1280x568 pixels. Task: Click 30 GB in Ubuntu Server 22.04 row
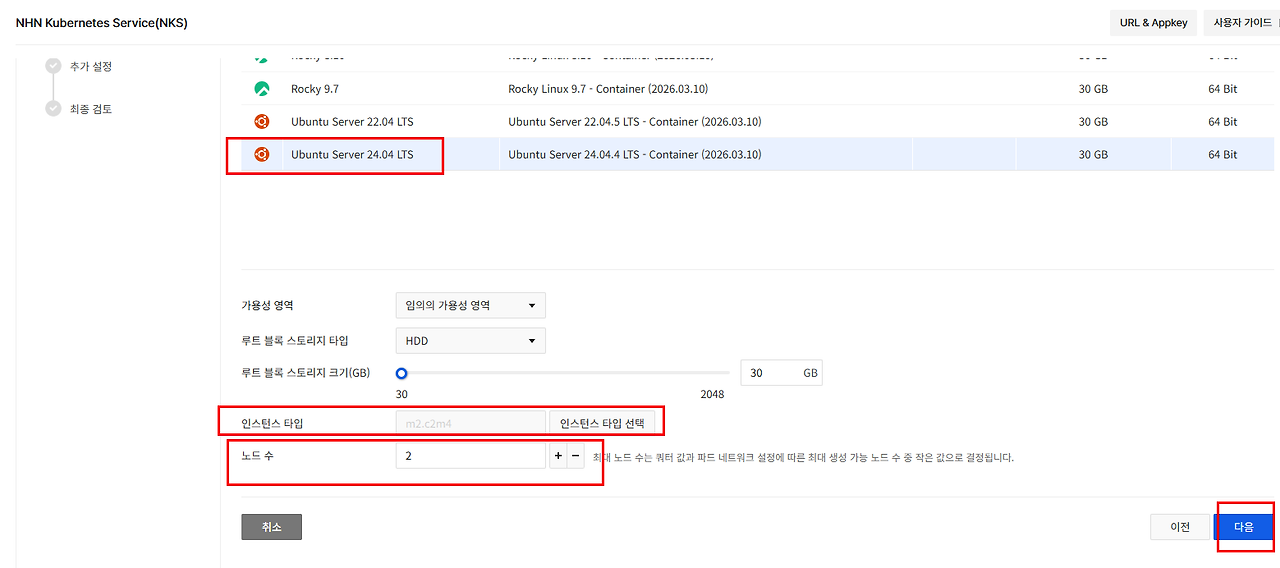1093,122
